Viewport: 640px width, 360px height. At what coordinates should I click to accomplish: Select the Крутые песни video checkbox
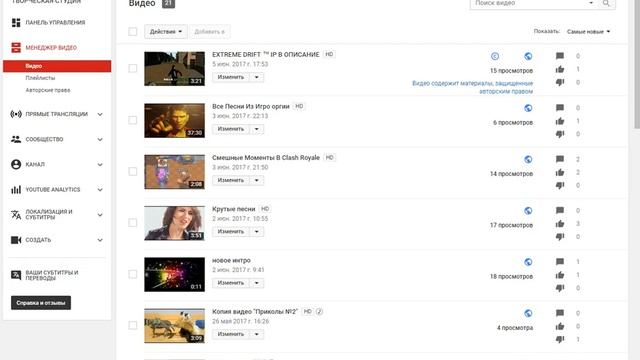(133, 223)
